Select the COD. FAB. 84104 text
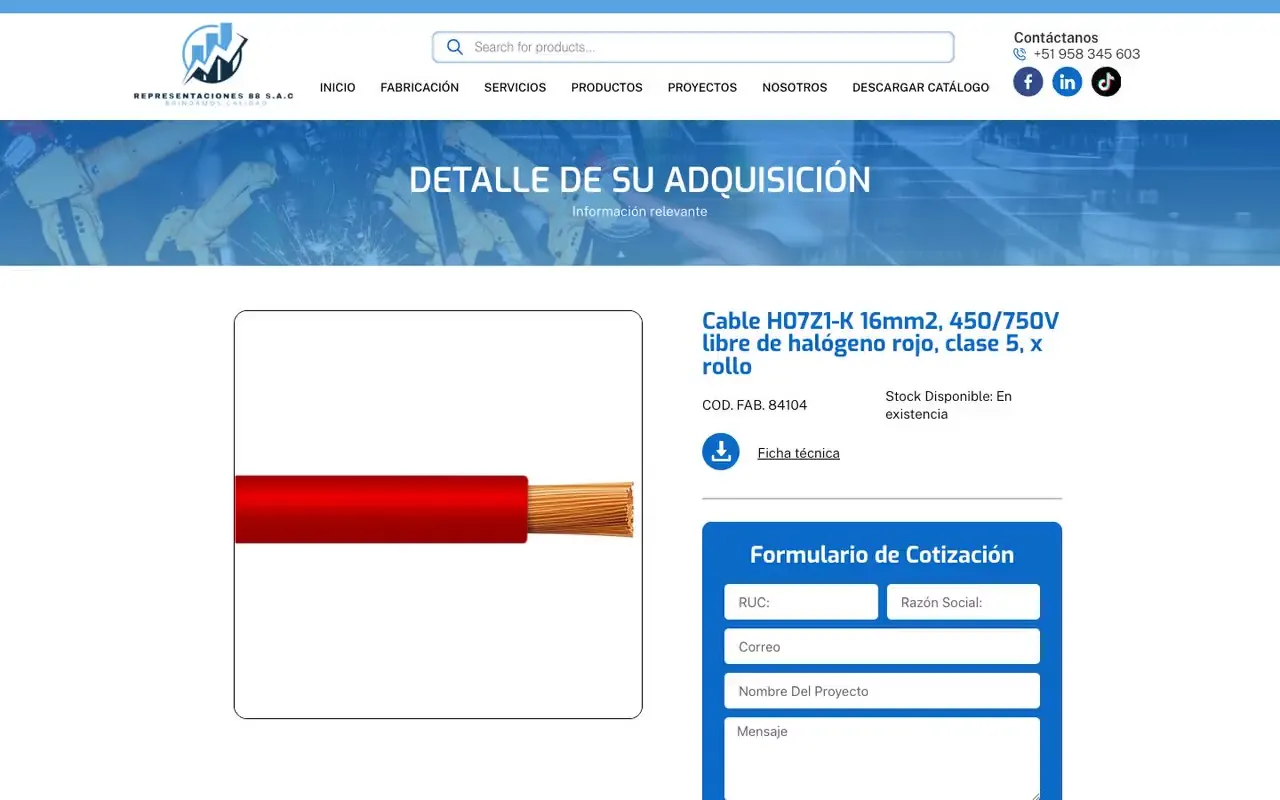The height and width of the screenshot is (800, 1280). [755, 405]
